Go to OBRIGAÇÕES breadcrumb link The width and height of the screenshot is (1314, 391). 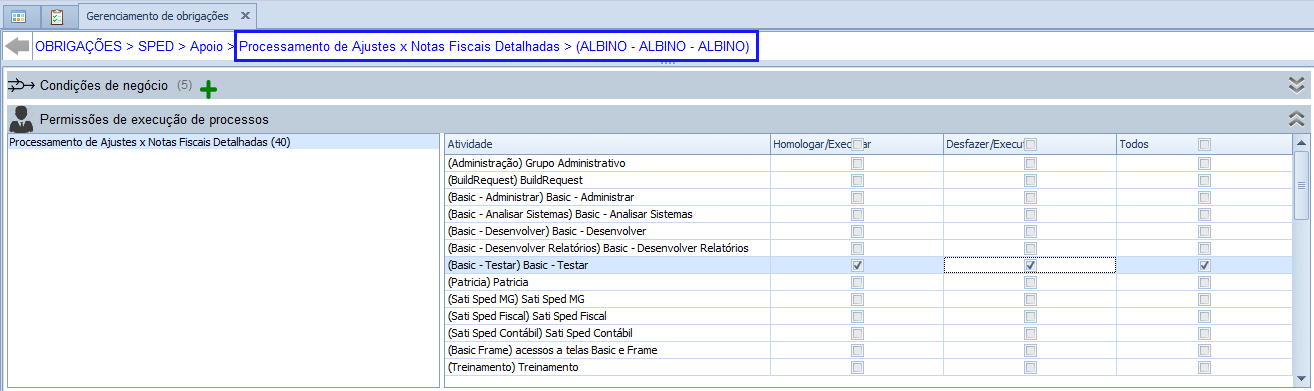click(79, 46)
